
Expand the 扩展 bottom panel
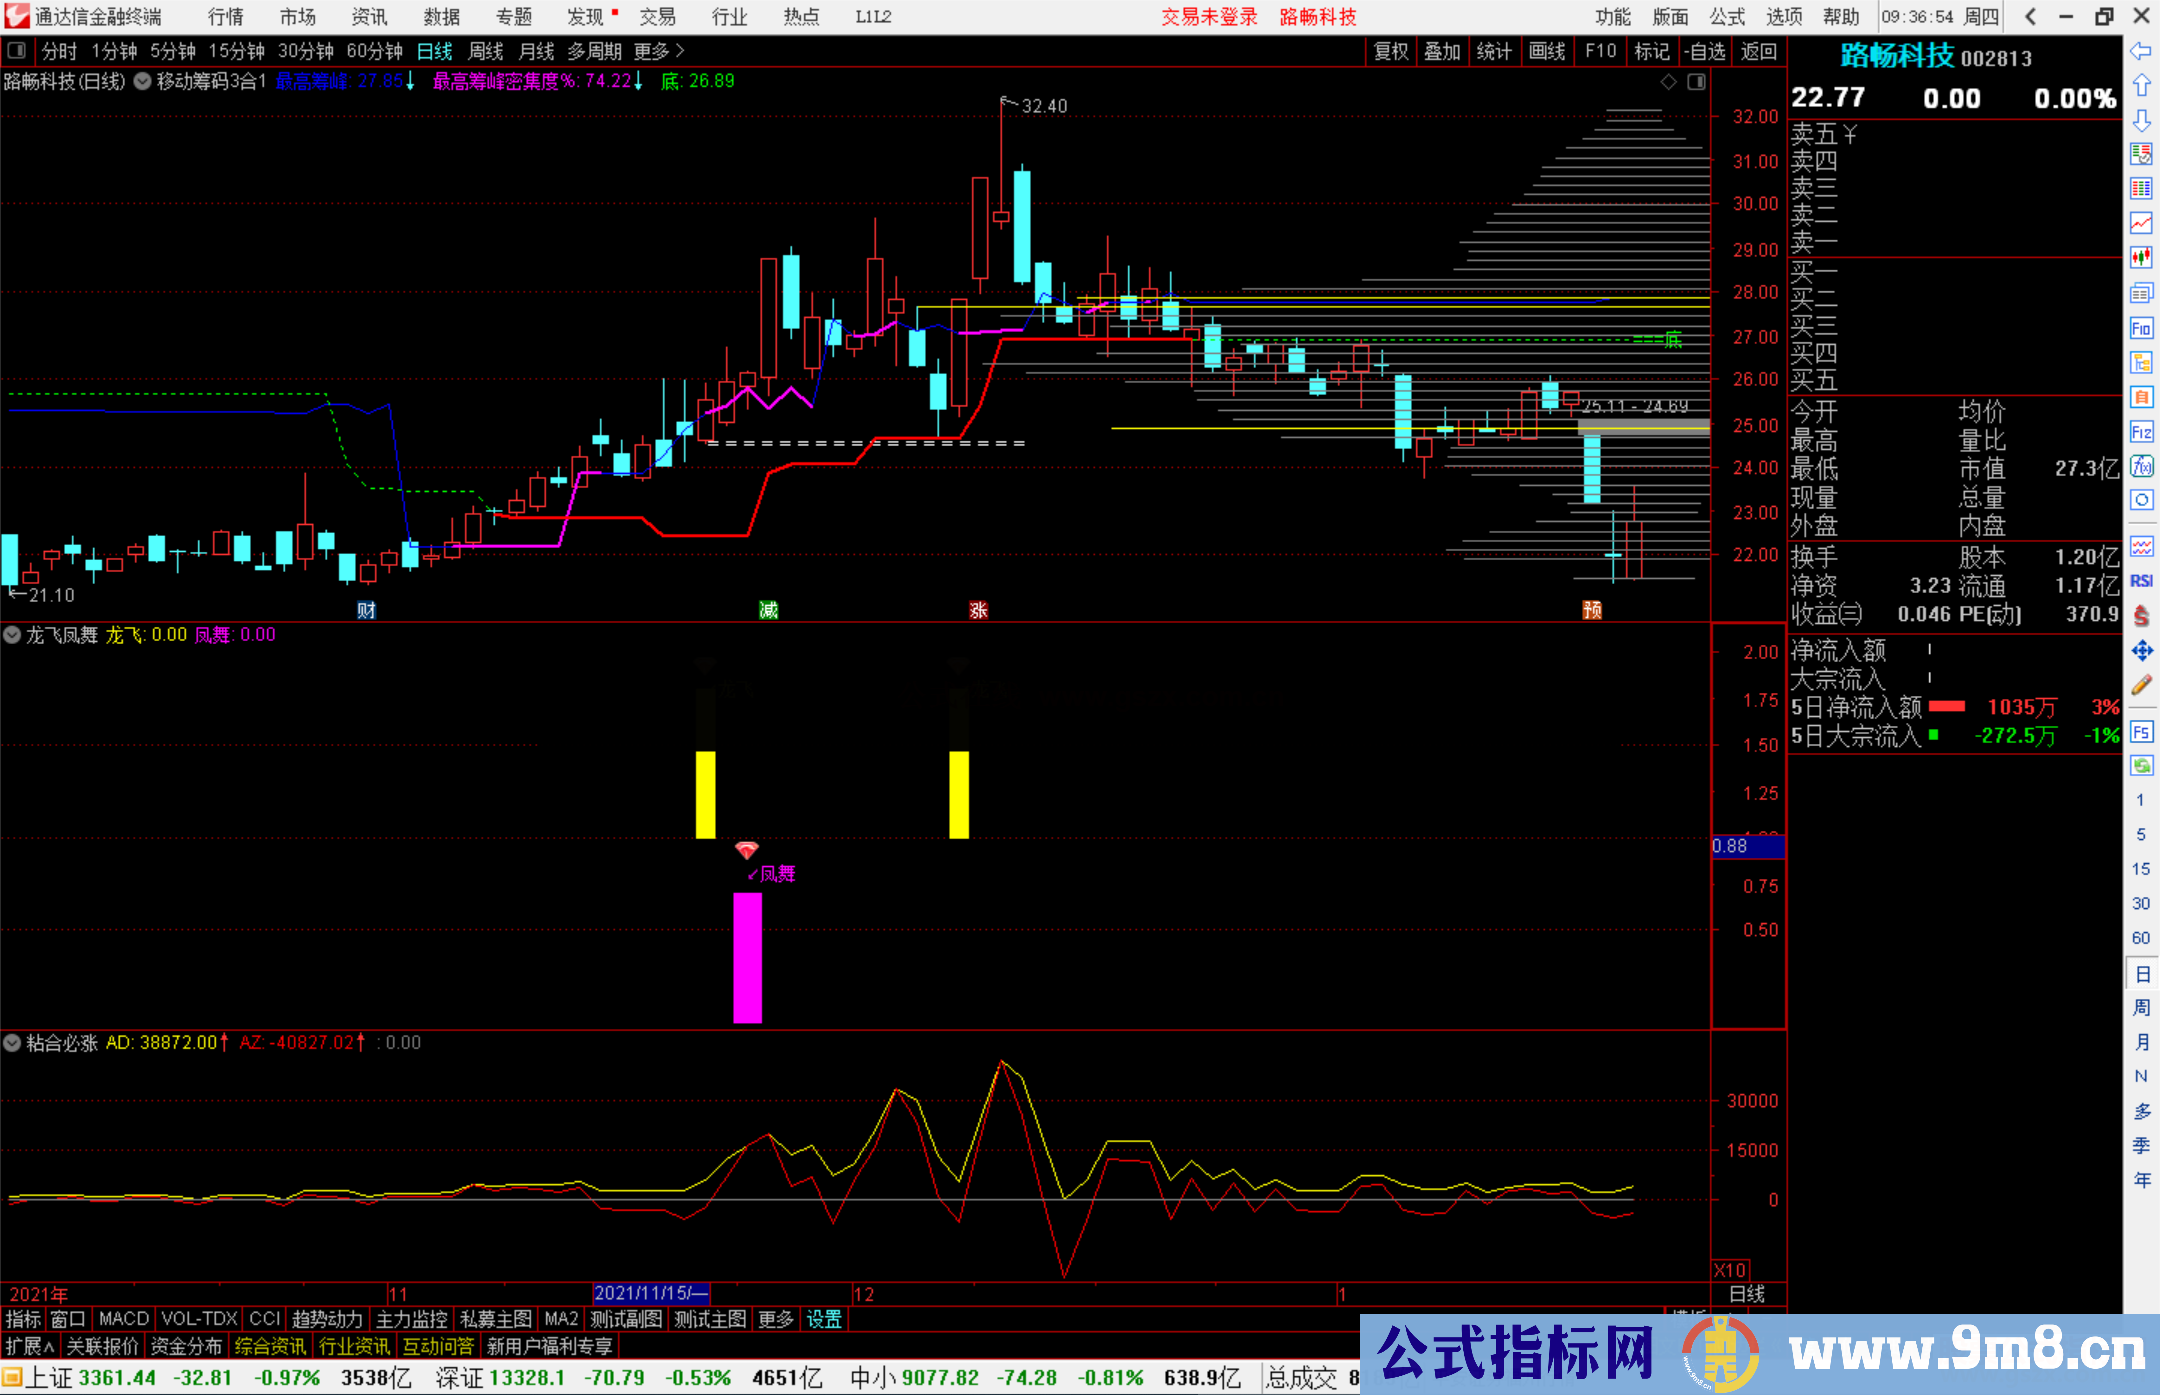(x=30, y=1346)
